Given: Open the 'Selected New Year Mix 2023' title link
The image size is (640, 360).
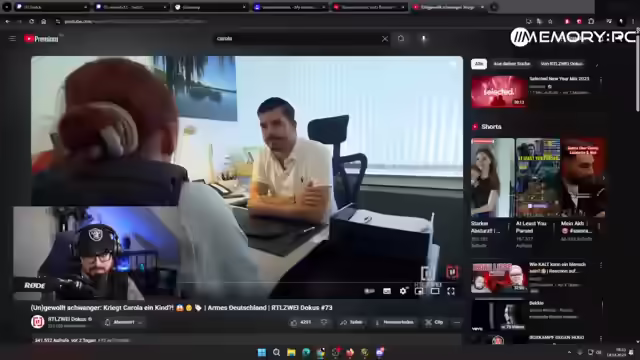Looking at the screenshot, I should pyautogui.click(x=559, y=78).
